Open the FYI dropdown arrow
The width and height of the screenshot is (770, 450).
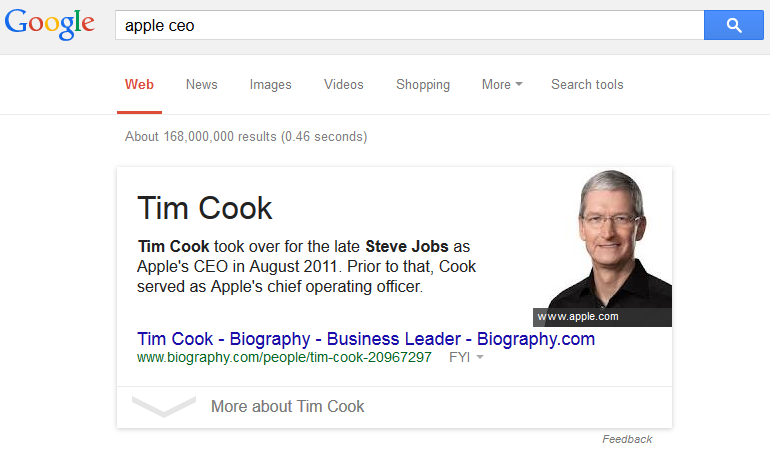(x=480, y=357)
